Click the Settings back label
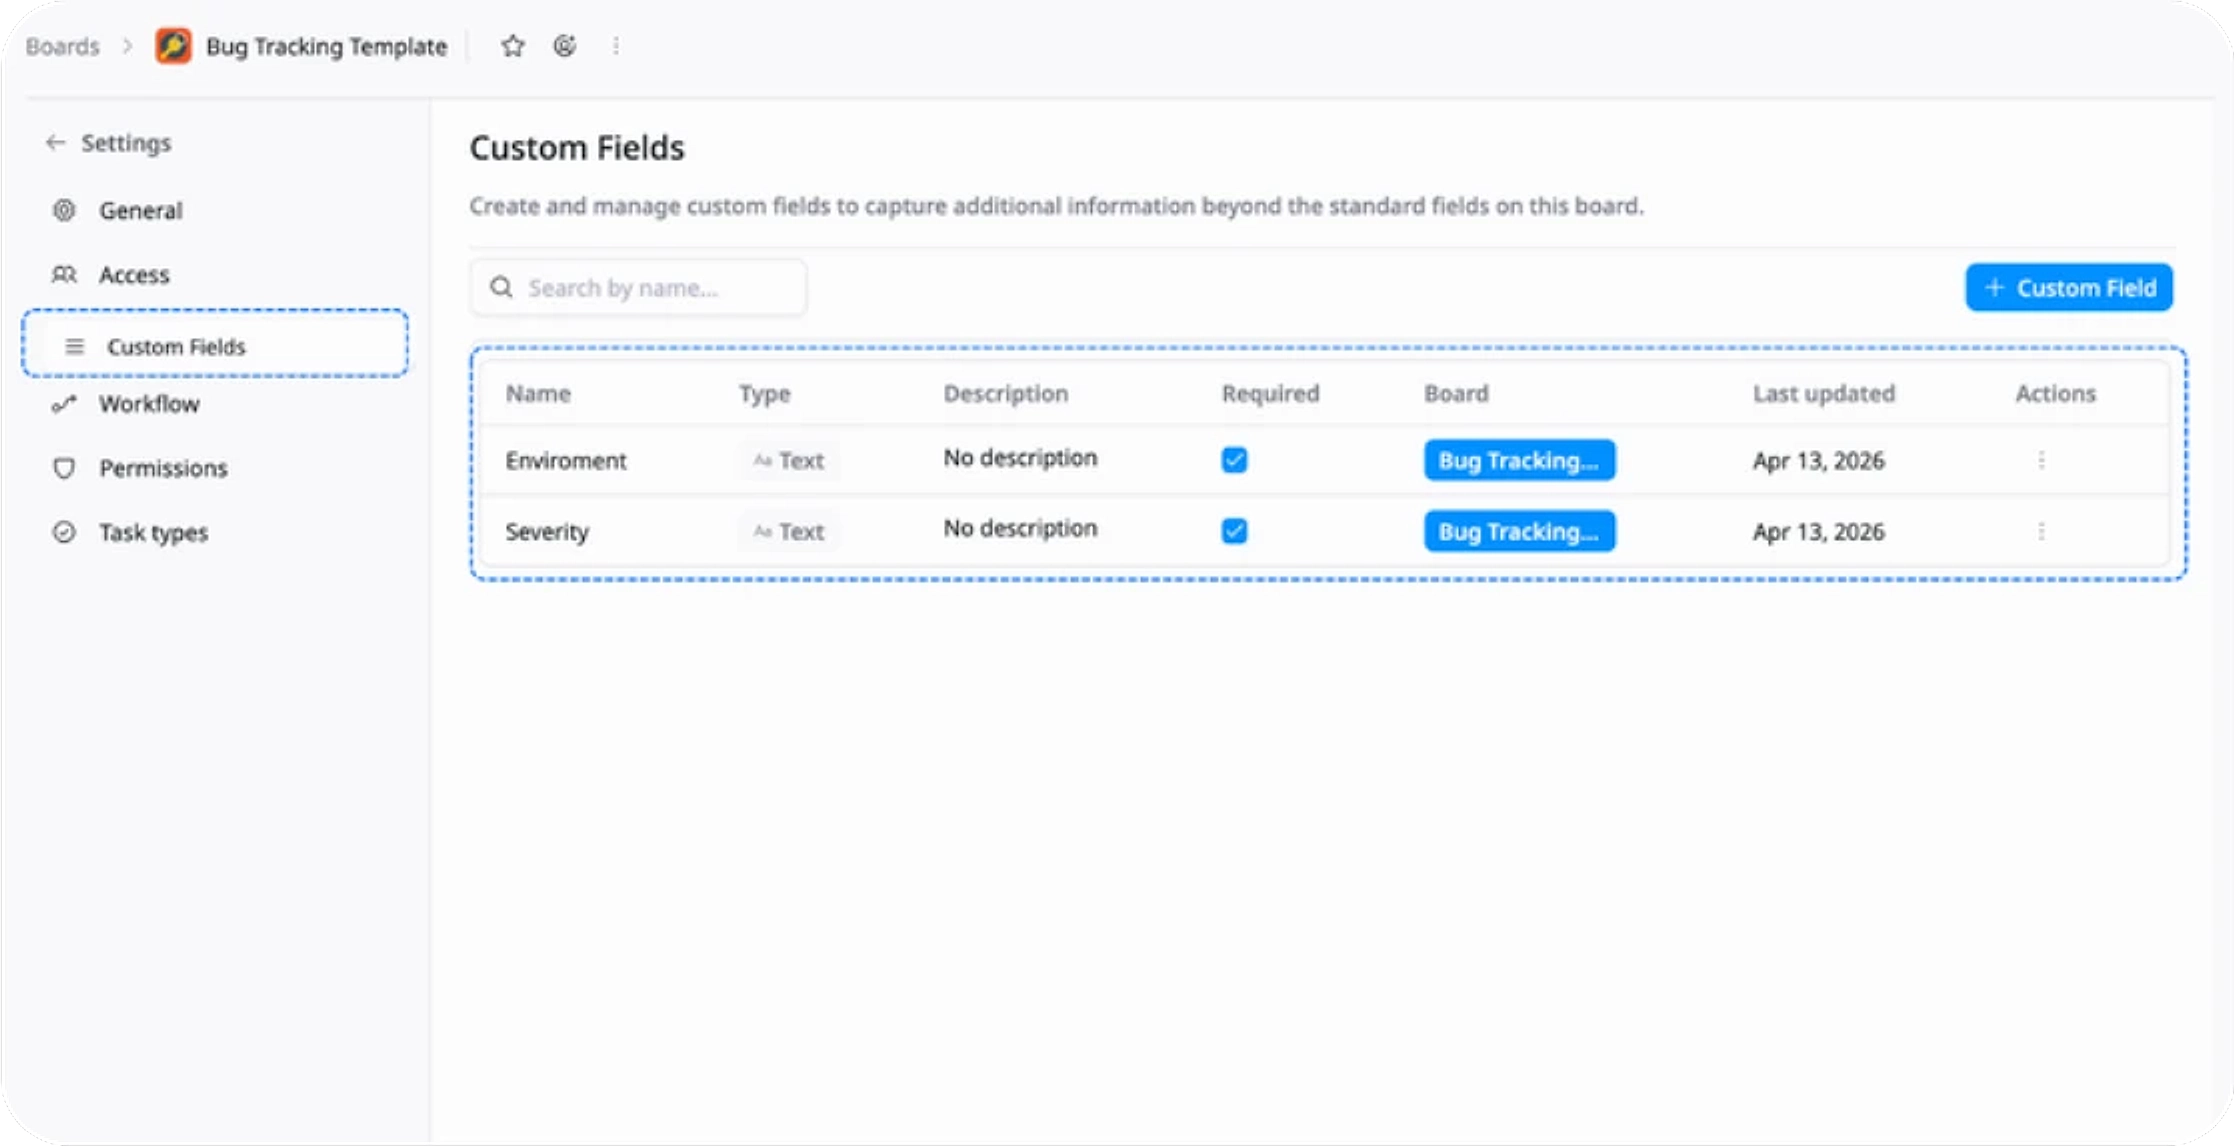Screen dimensions: 2234x1146 tap(126, 143)
